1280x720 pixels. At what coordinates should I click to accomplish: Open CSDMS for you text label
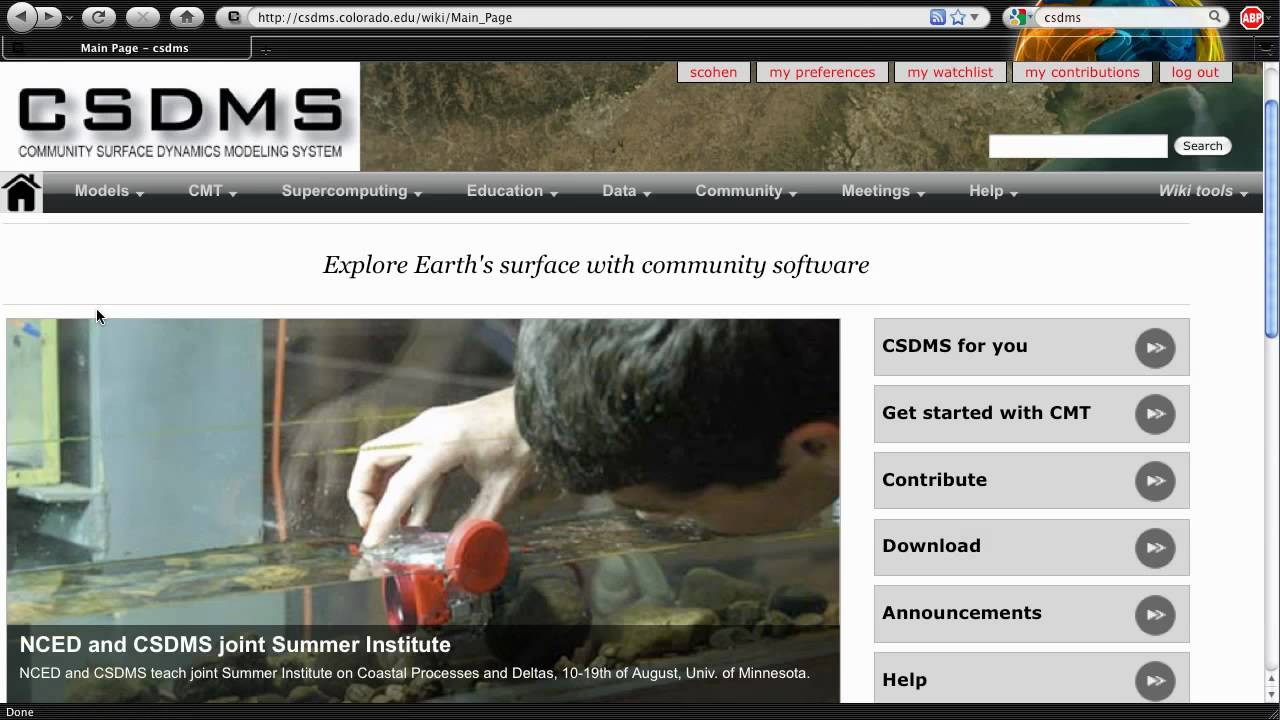[954, 346]
